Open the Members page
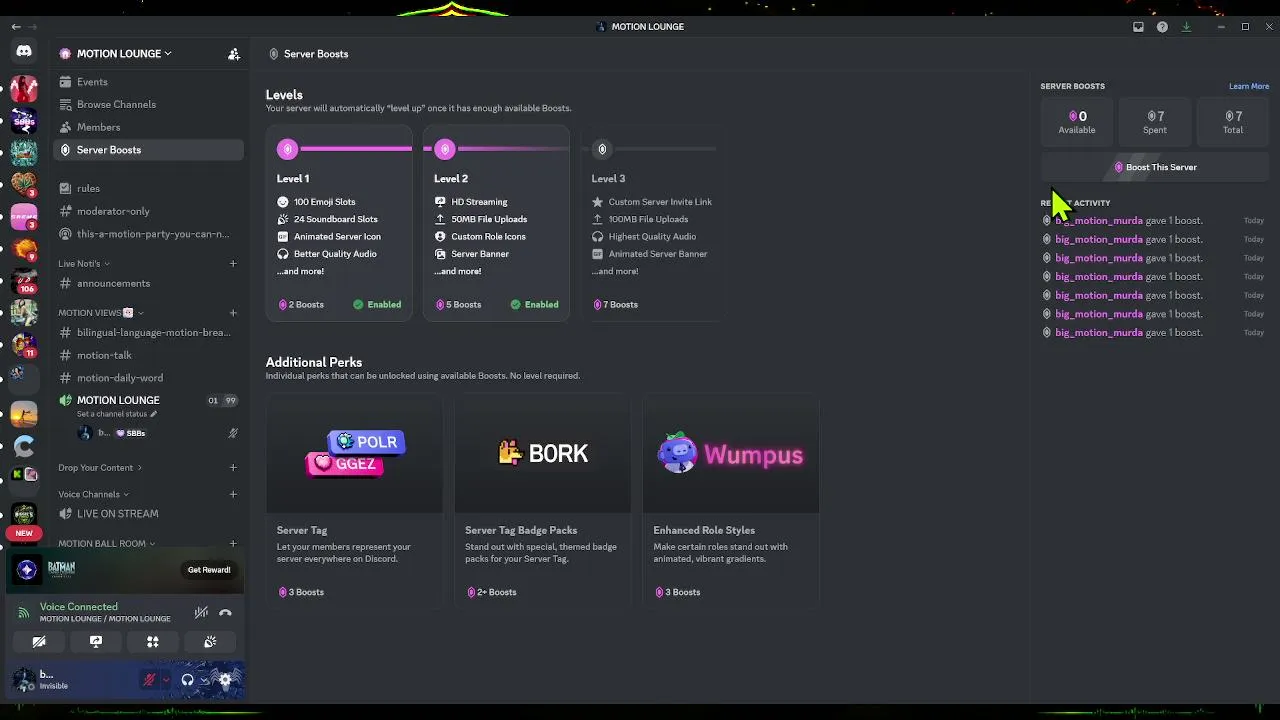 pos(148,127)
